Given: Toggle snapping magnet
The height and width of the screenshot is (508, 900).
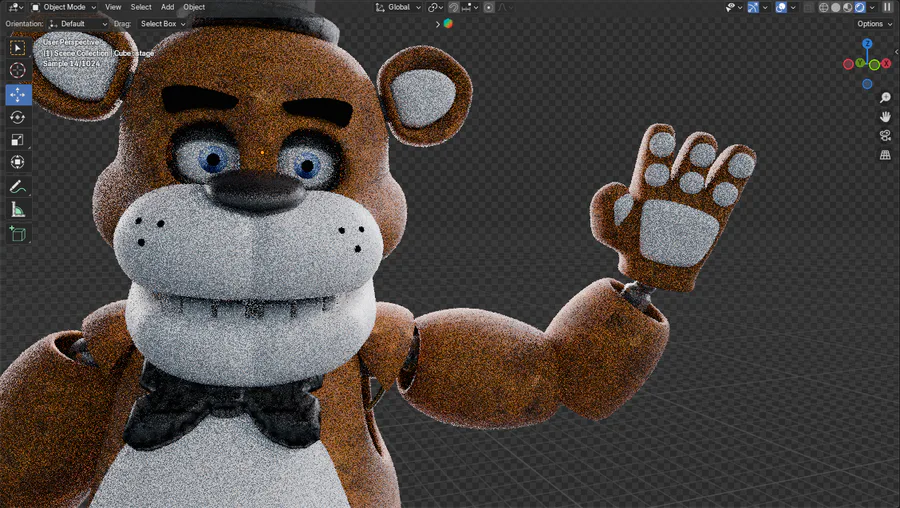Looking at the screenshot, I should (453, 7).
